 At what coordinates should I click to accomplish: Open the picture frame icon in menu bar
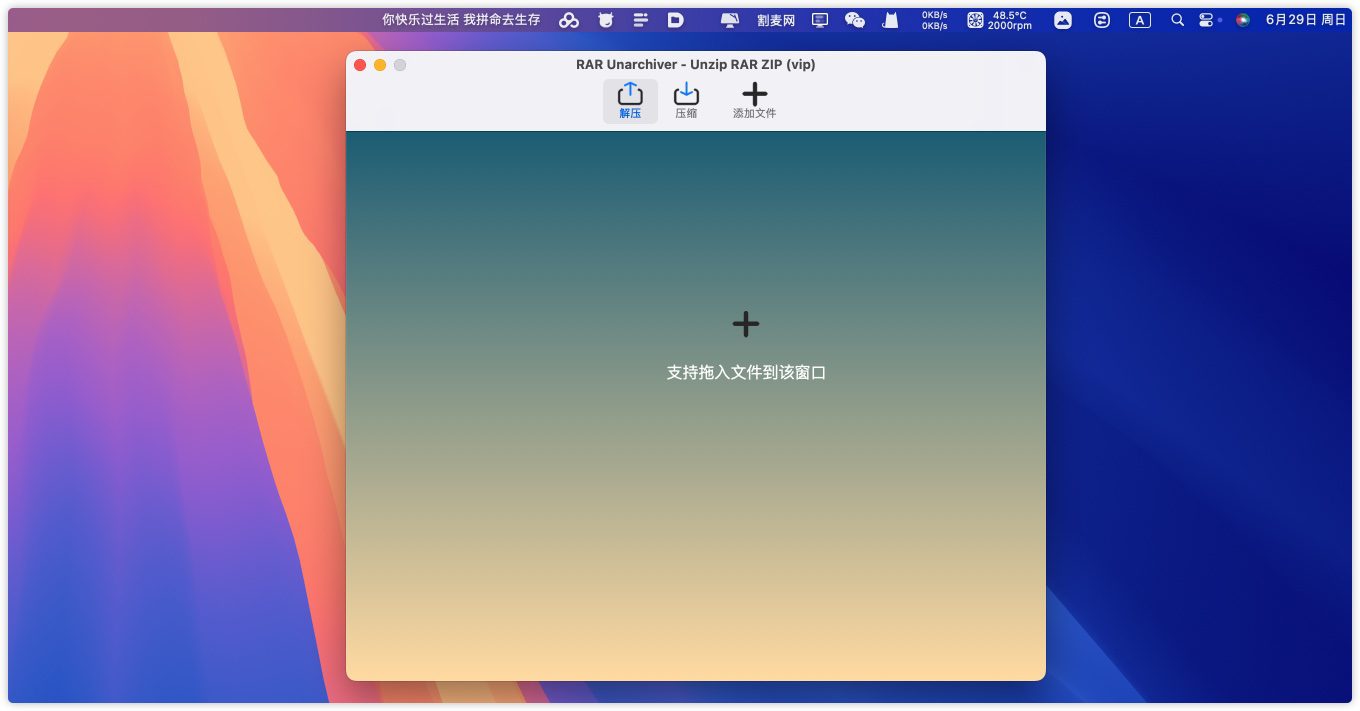(x=1063, y=20)
